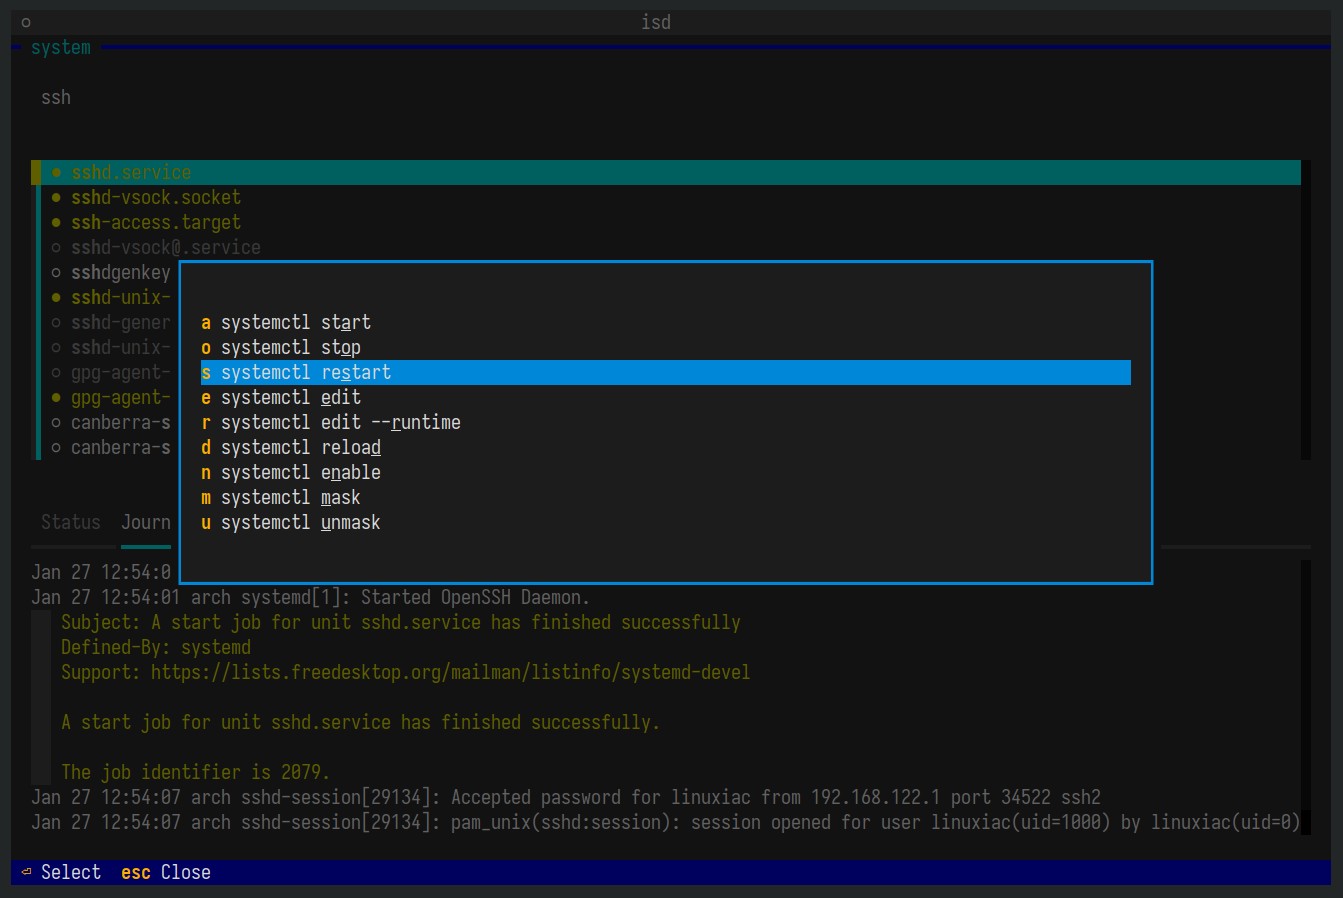1343x898 pixels.
Task: Select sshd-vsock@.service unit
Action: coord(670,247)
